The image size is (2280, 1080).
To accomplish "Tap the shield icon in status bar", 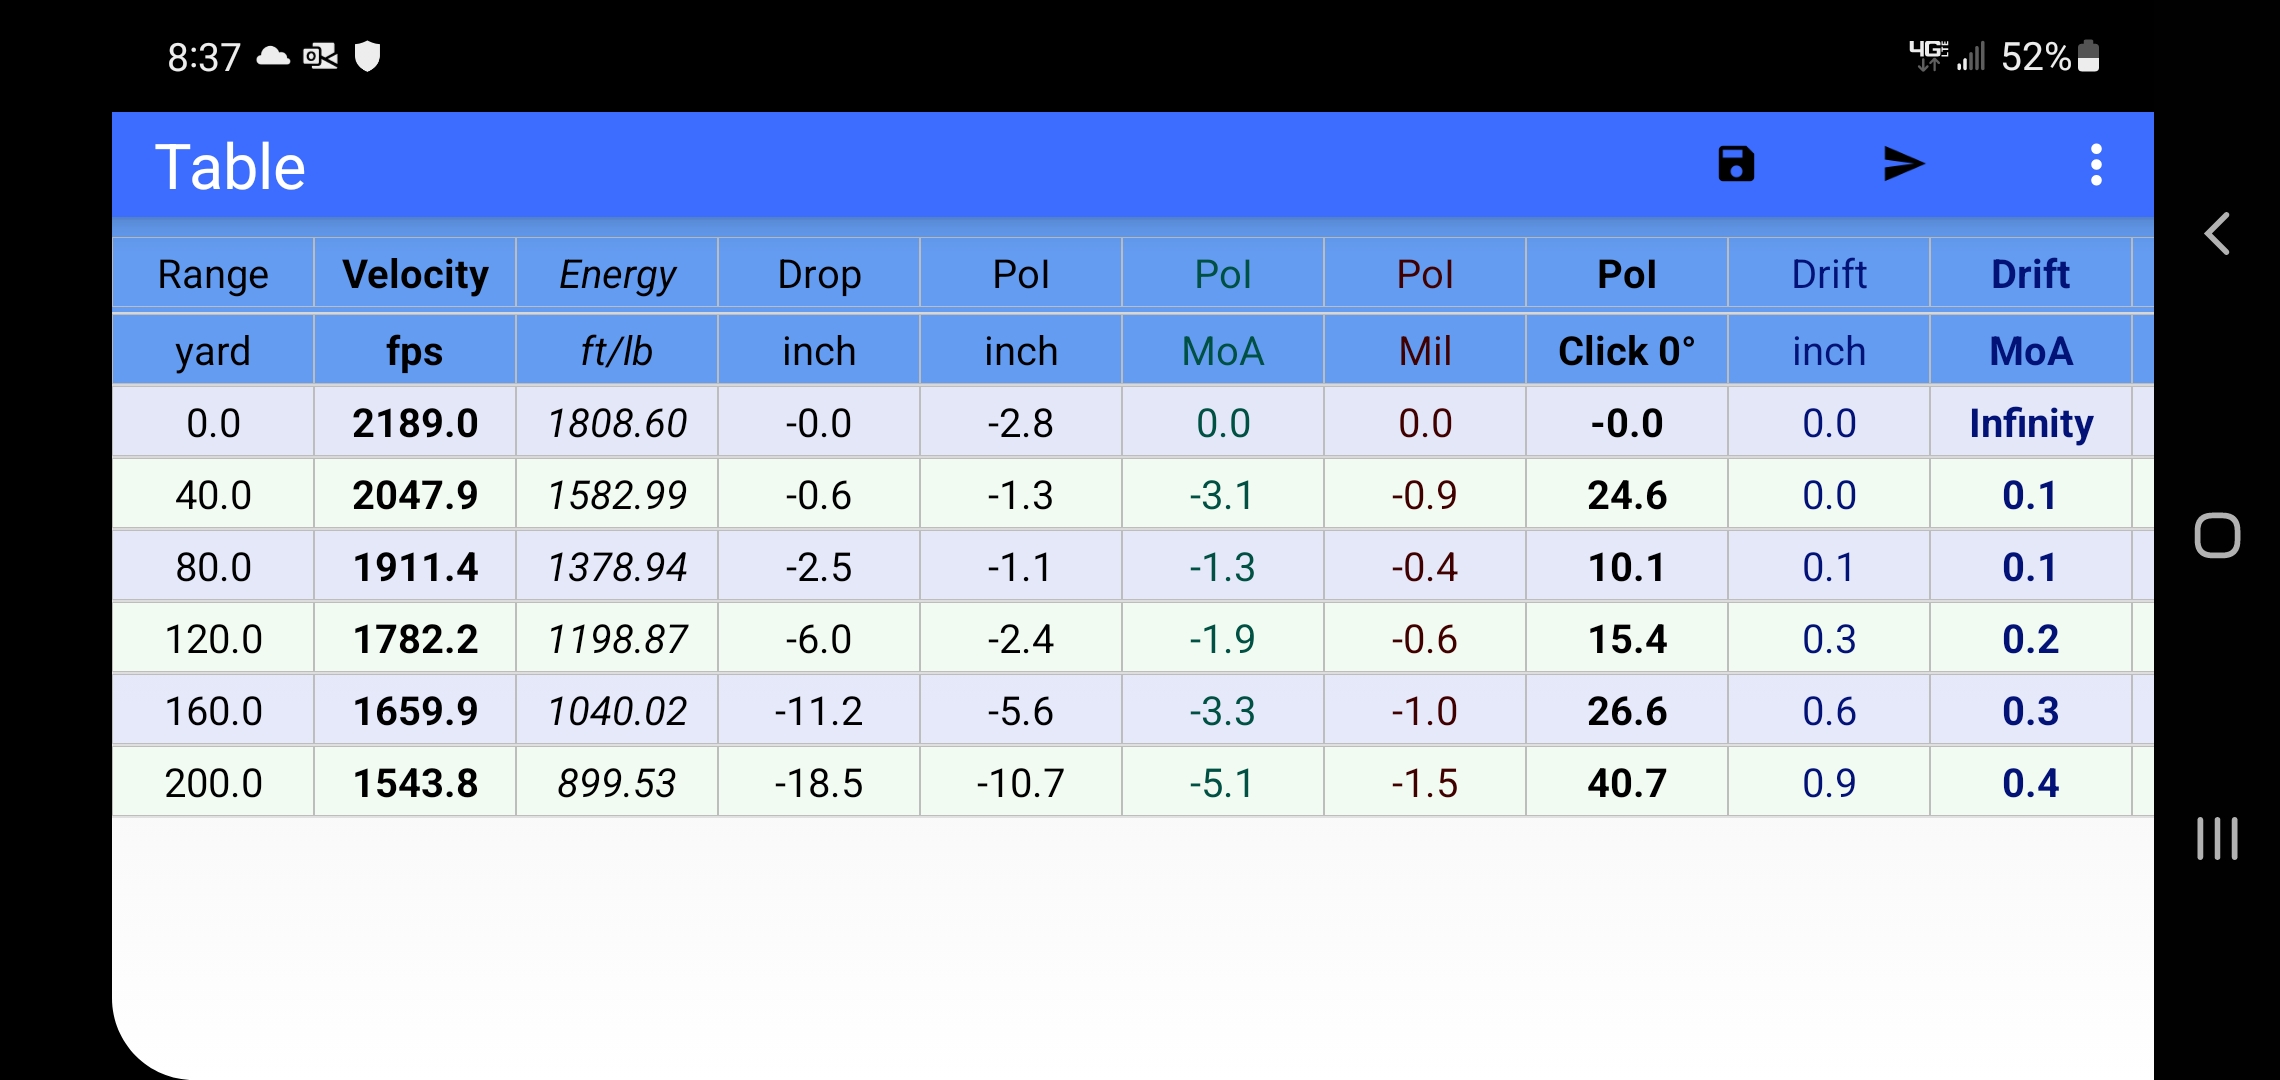I will [368, 56].
